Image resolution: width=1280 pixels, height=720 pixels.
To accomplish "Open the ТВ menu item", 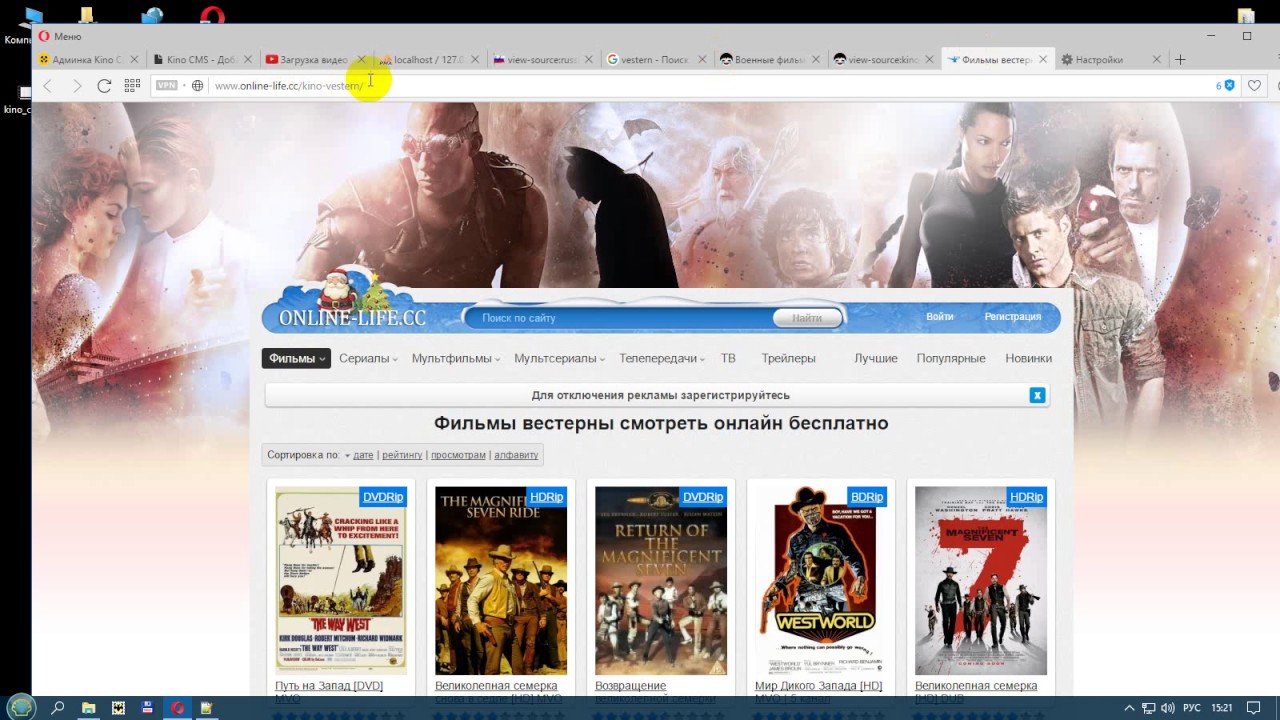I will [728, 358].
